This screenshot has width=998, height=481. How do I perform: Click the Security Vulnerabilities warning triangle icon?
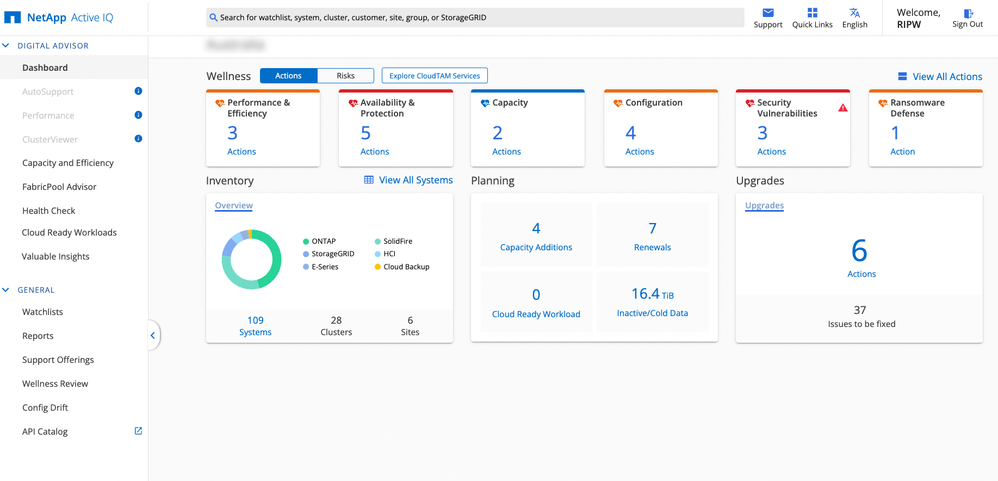pos(843,108)
